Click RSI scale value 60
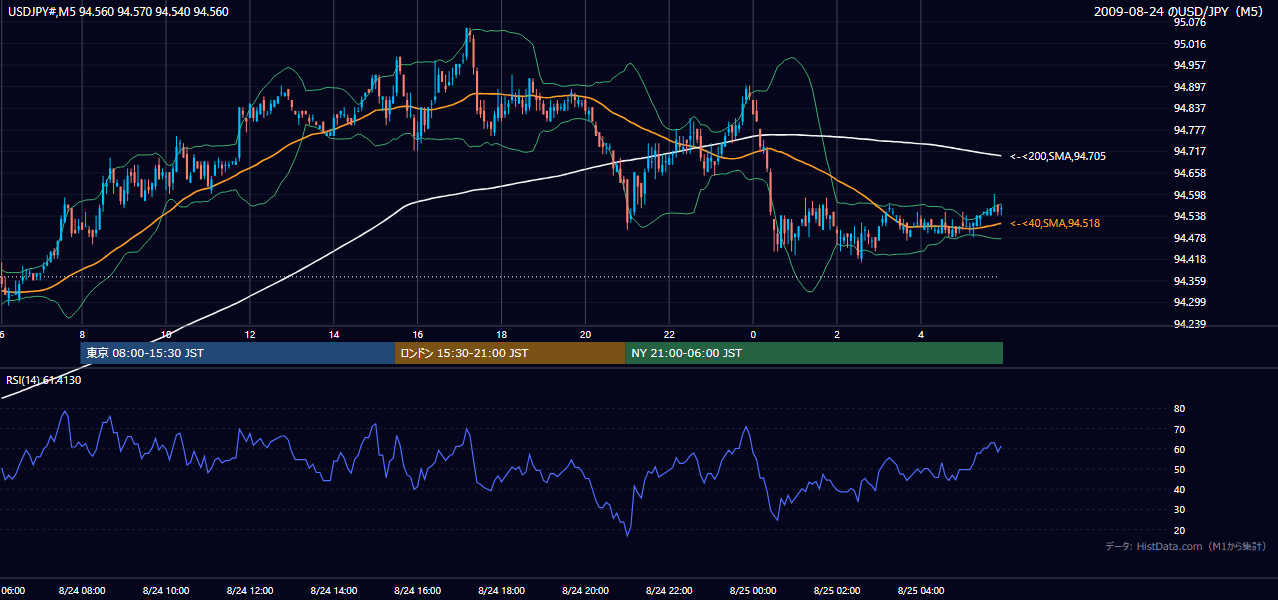The width and height of the screenshot is (1278, 600). coord(1179,449)
